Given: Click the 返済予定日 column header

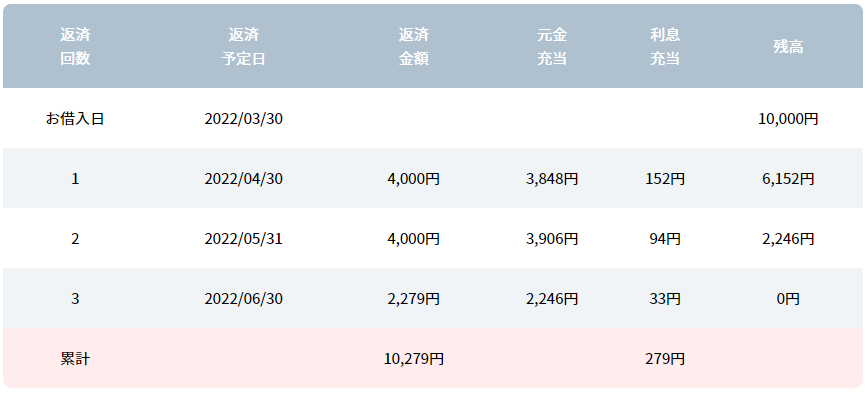Looking at the screenshot, I should [x=244, y=46].
